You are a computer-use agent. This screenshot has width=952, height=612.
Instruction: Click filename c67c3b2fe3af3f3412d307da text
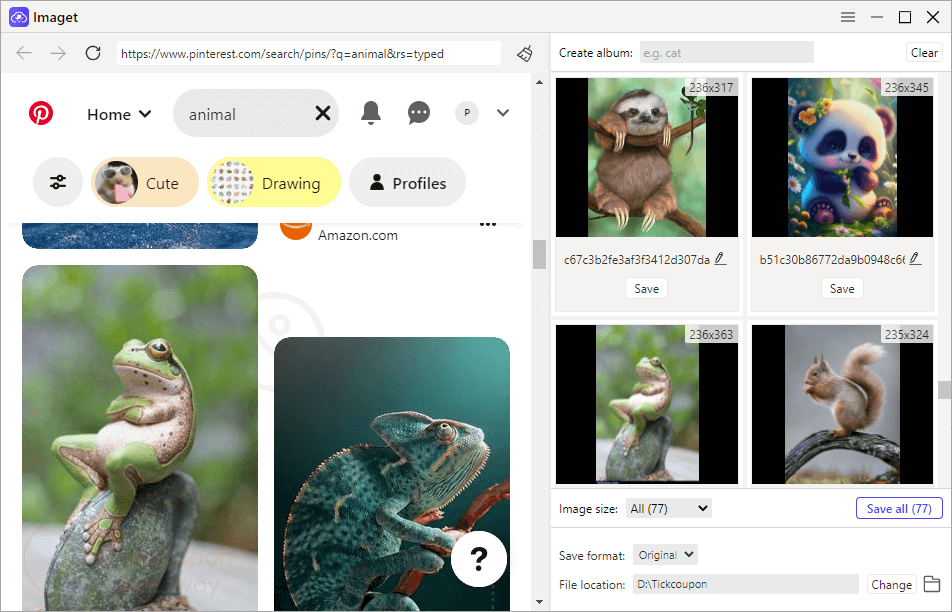637,260
